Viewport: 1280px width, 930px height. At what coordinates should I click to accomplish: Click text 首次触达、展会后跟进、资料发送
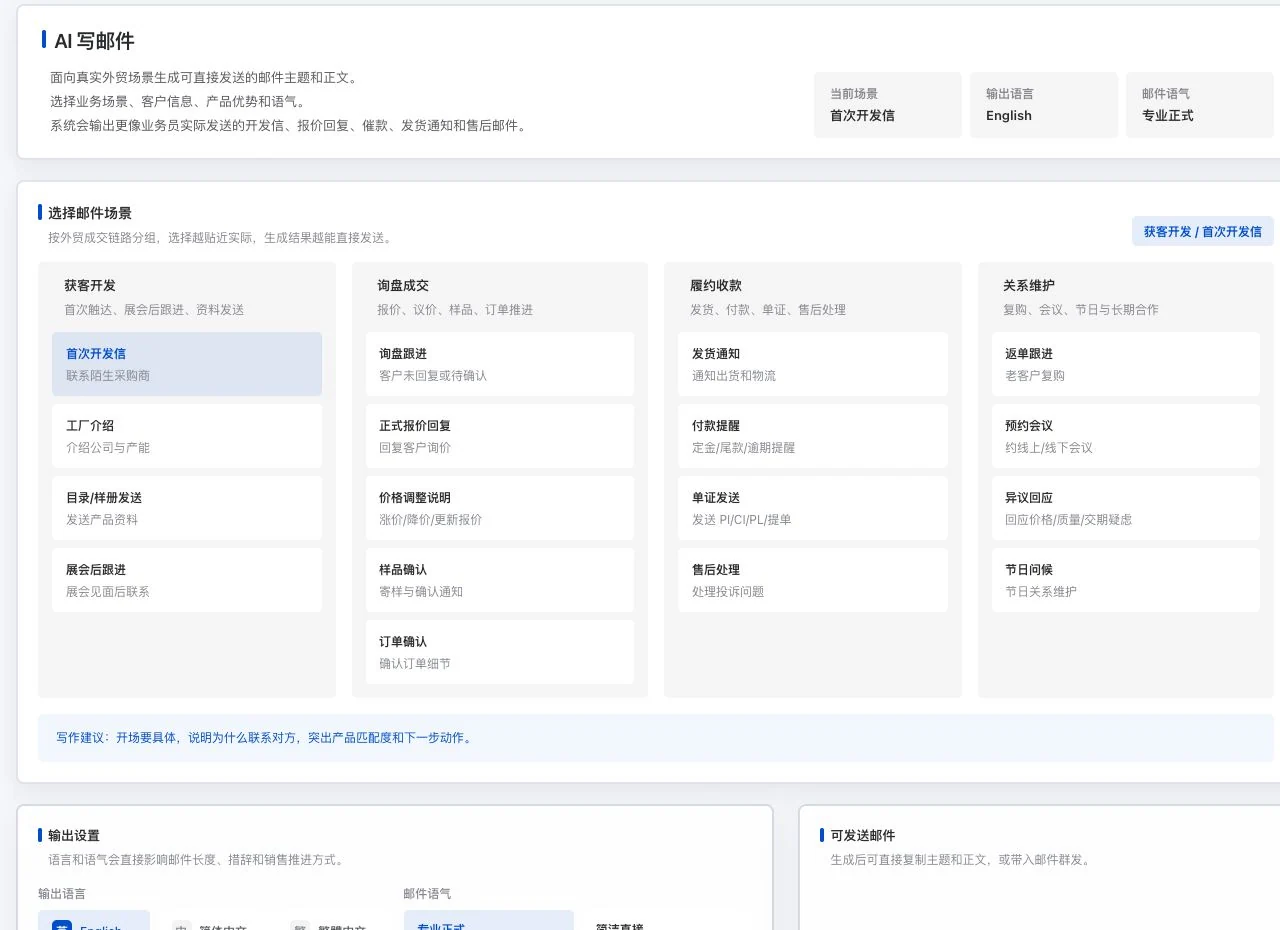pyautogui.click(x=154, y=310)
